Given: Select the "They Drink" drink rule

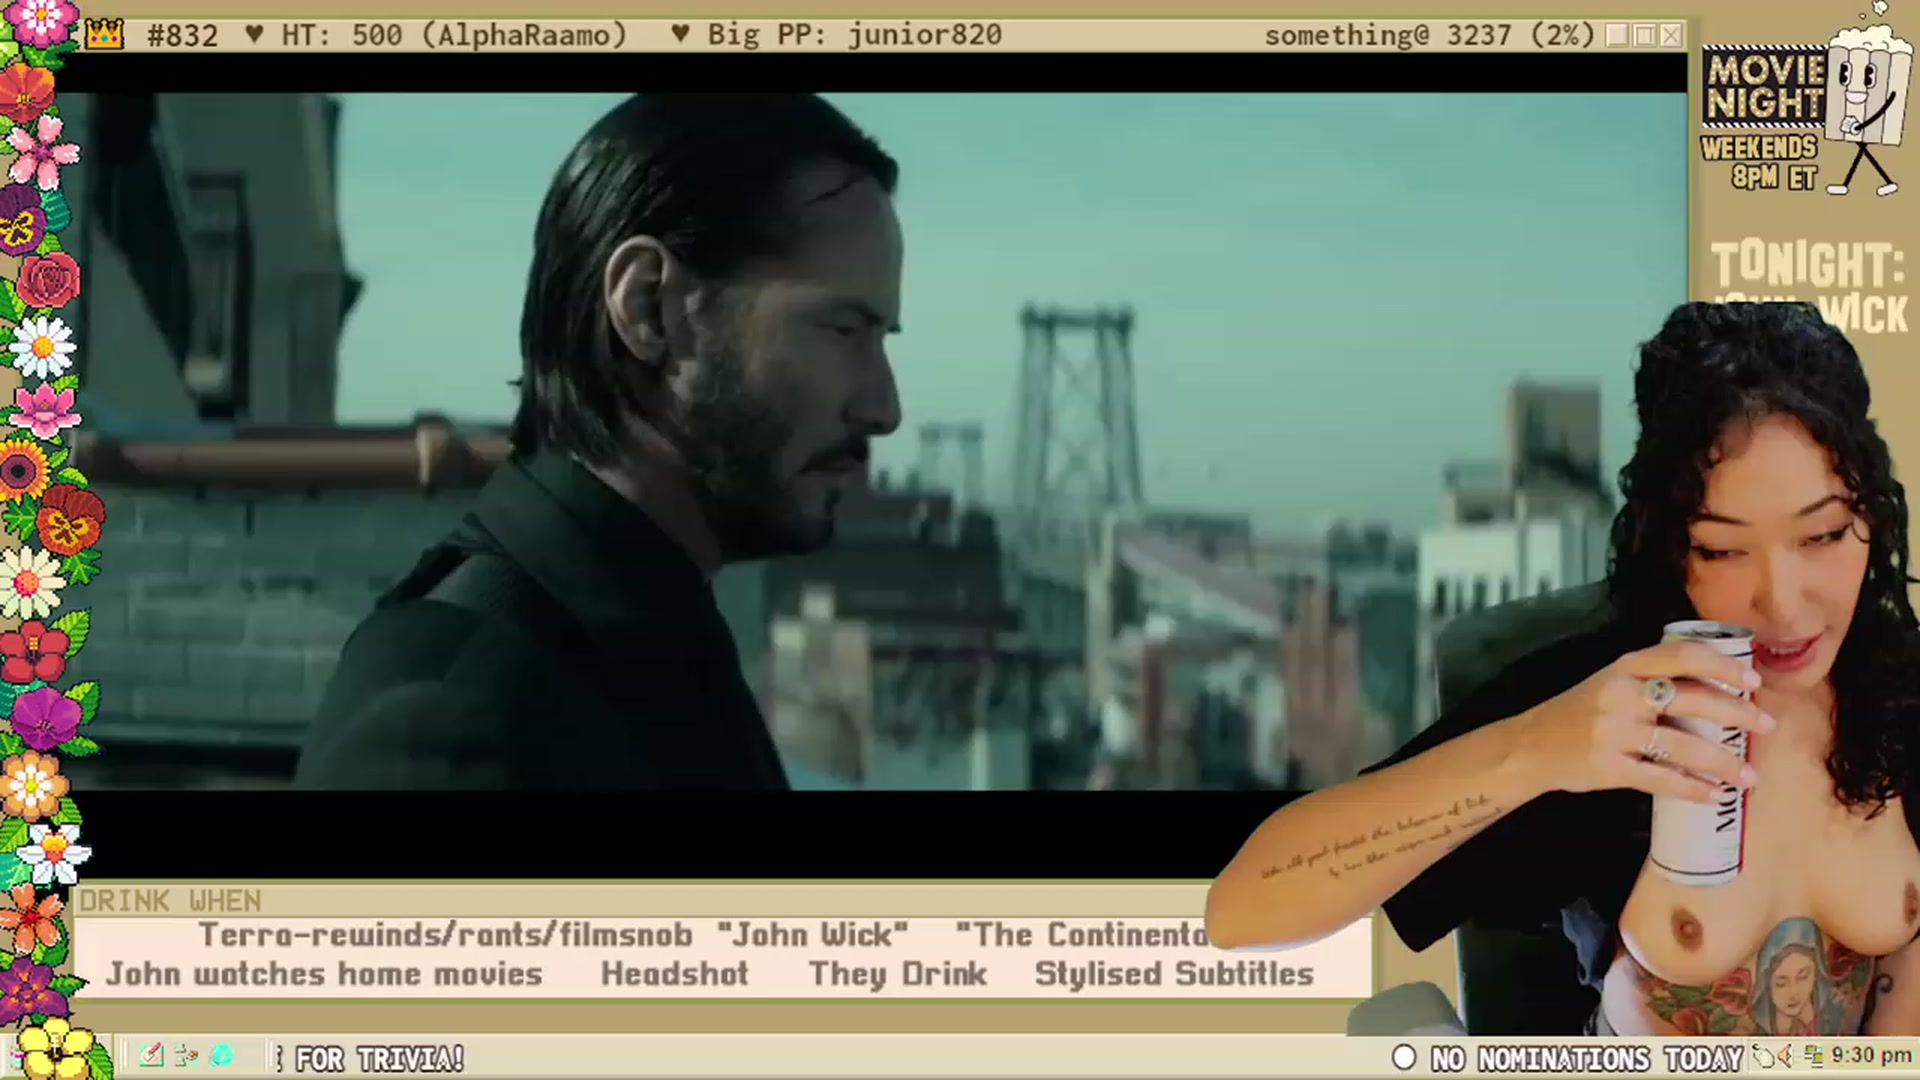Looking at the screenshot, I should click(898, 974).
